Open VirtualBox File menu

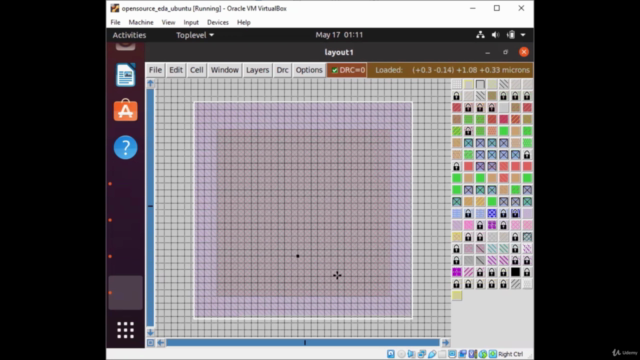click(116, 22)
